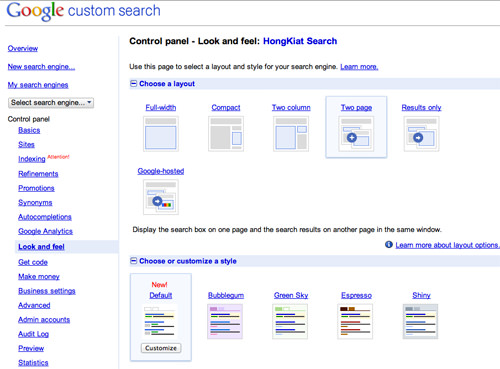Viewport: 500px width, 369px height.
Task: Collapse the Choose a layout section
Action: [x=133, y=83]
